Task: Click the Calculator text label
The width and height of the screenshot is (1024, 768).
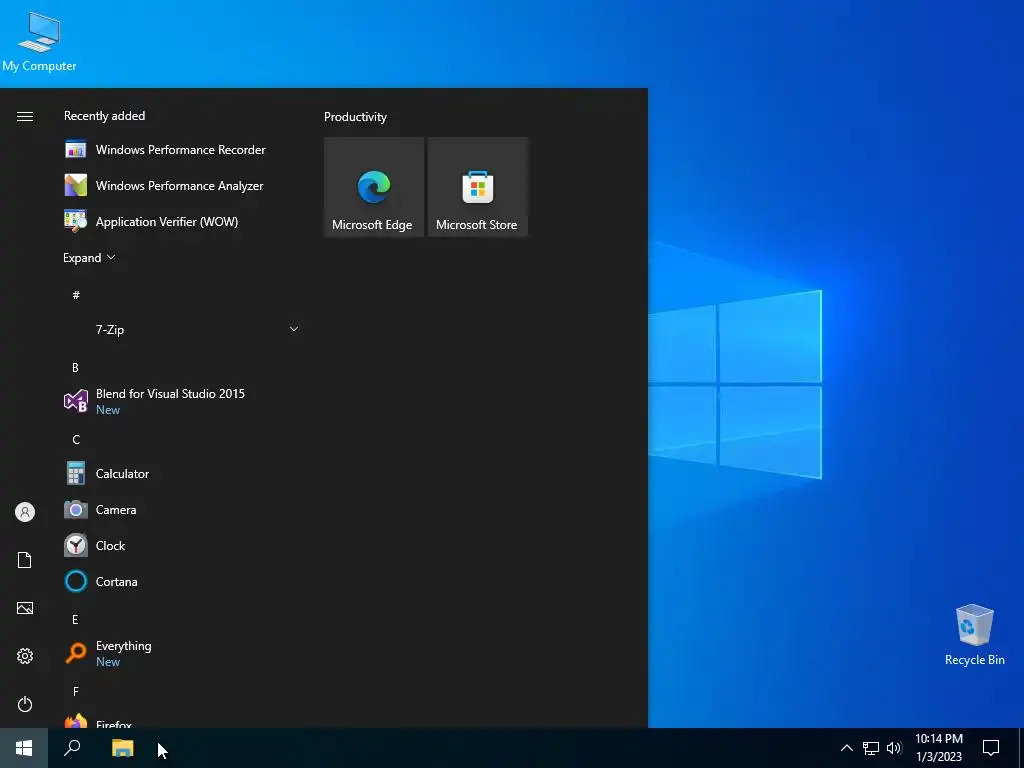Action: pyautogui.click(x=122, y=473)
